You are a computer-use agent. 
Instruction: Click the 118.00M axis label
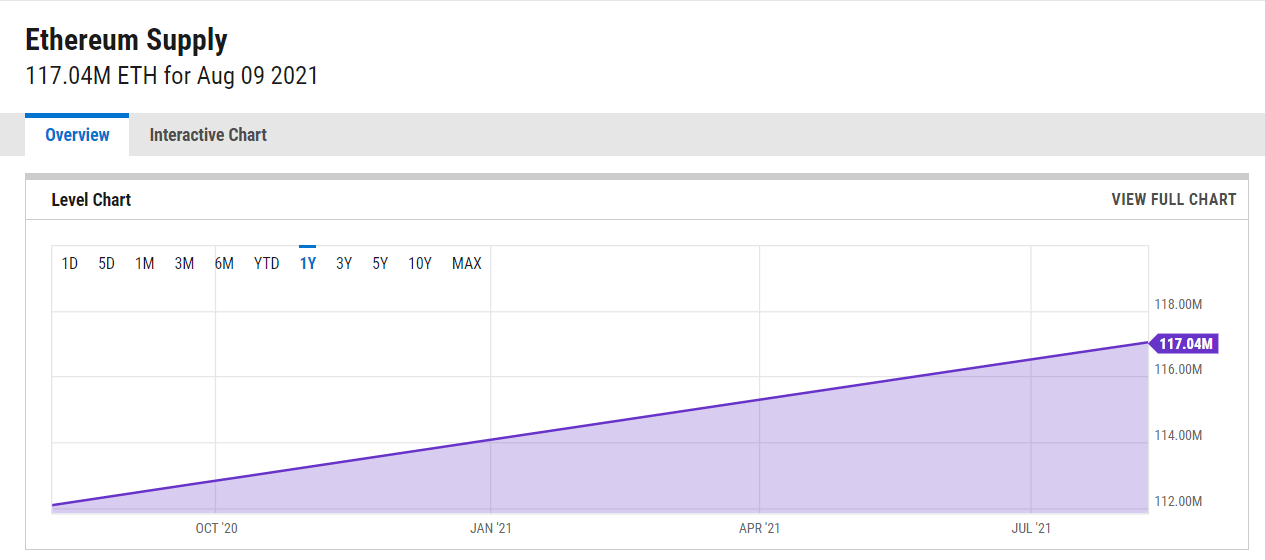[1178, 304]
